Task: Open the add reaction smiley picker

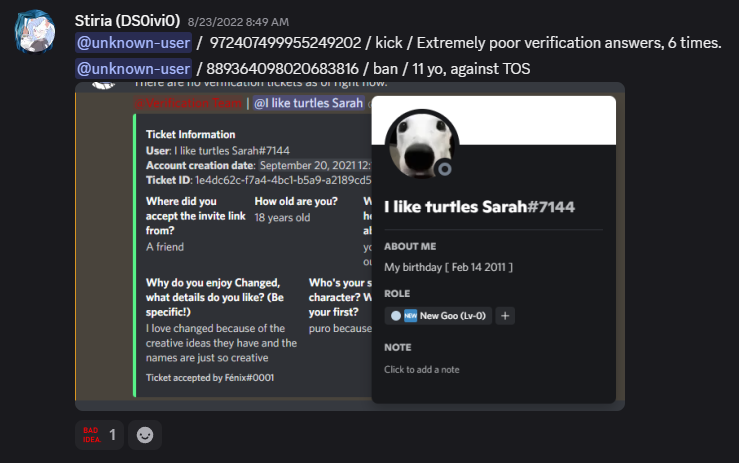Action: coord(145,435)
